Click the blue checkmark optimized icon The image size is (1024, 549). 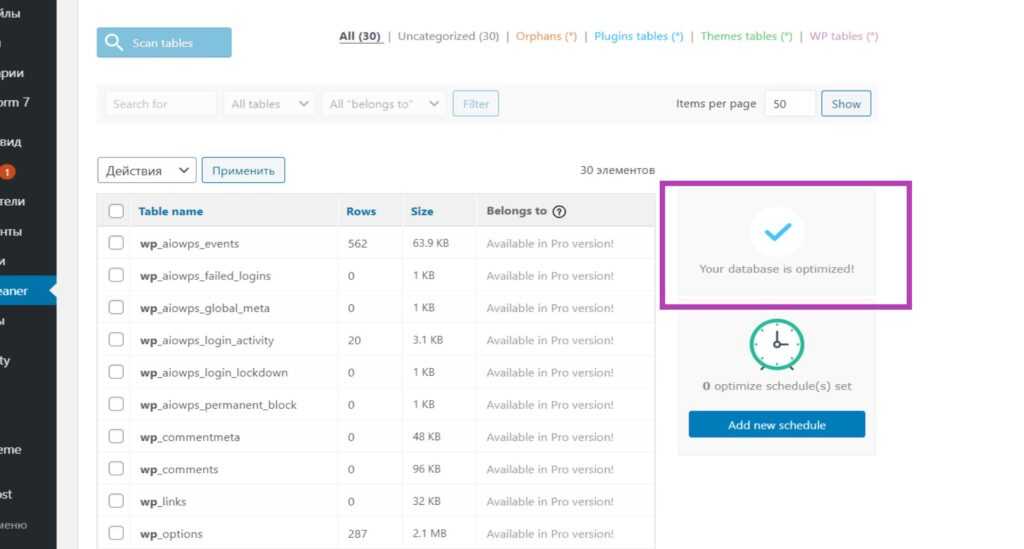[x=777, y=232]
